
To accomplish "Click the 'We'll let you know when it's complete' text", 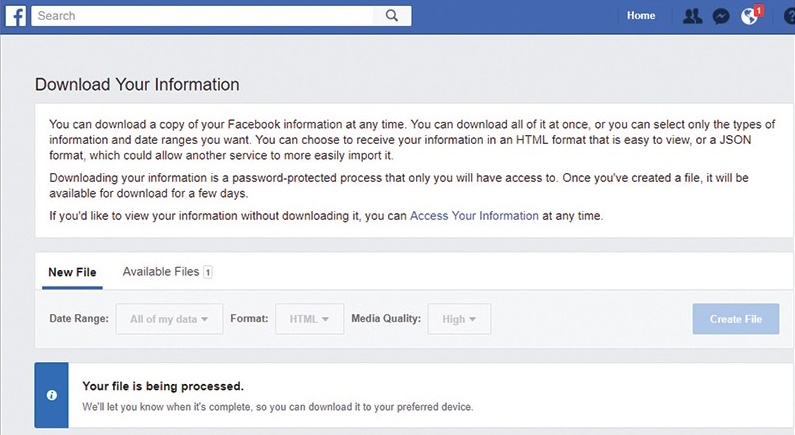I will tap(277, 407).
